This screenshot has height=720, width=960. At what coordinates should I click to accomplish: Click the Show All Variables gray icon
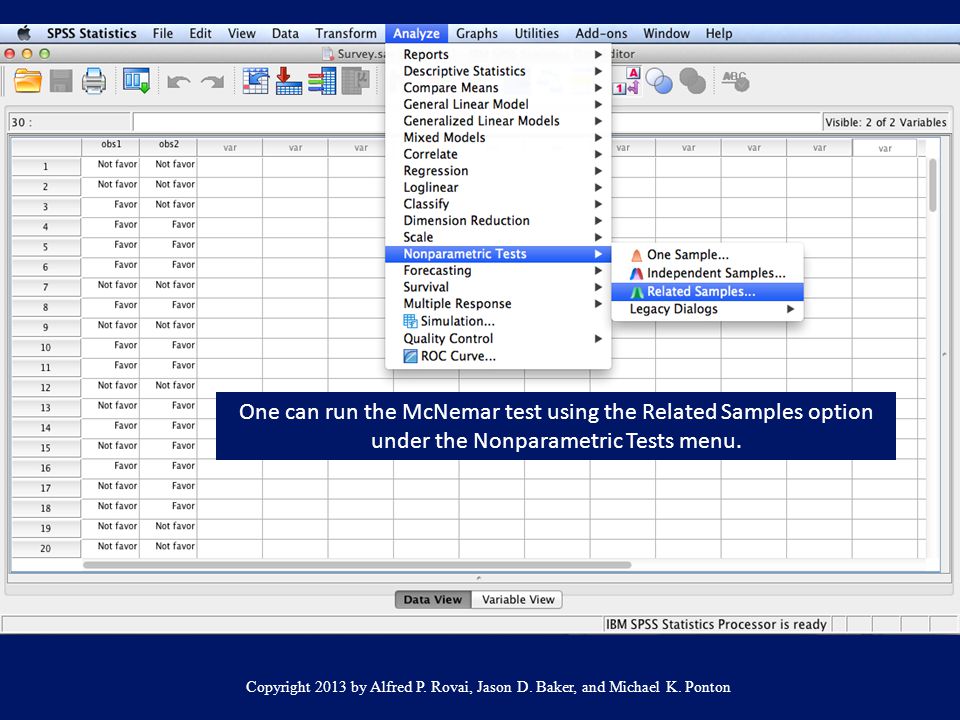pyautogui.click(x=692, y=81)
